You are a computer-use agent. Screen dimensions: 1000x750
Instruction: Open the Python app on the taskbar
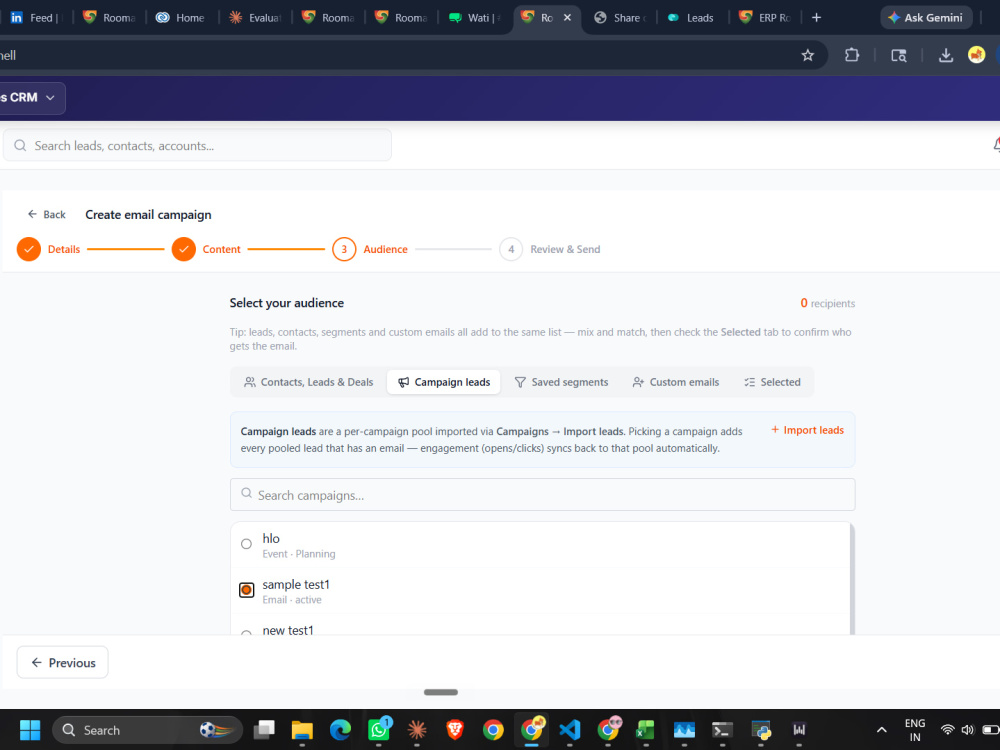(x=761, y=730)
